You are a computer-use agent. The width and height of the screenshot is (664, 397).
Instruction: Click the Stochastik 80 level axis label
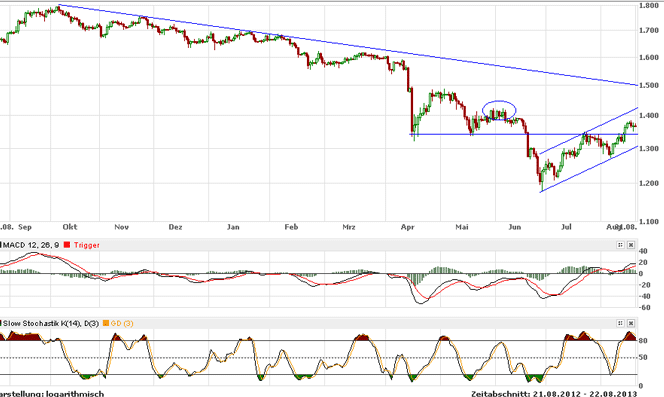tap(643, 340)
